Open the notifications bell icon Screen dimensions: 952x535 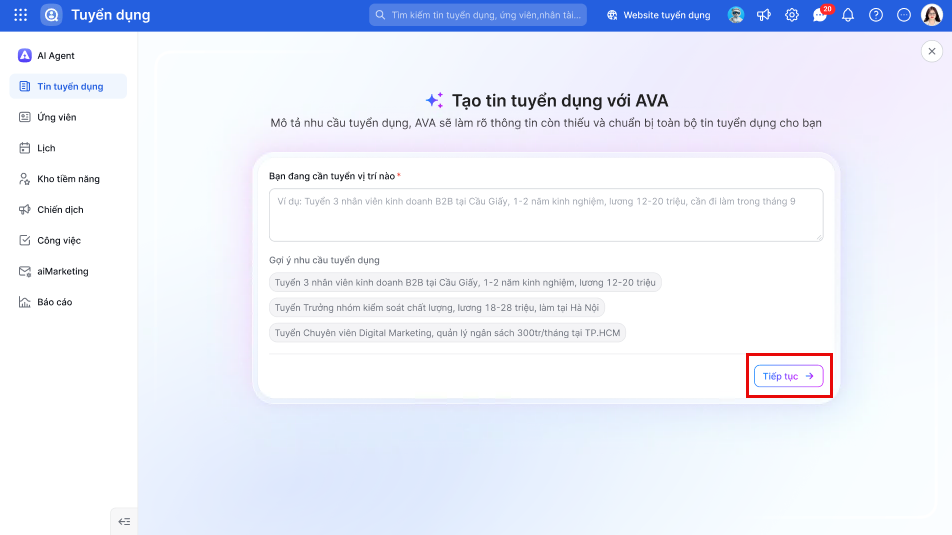pos(848,15)
